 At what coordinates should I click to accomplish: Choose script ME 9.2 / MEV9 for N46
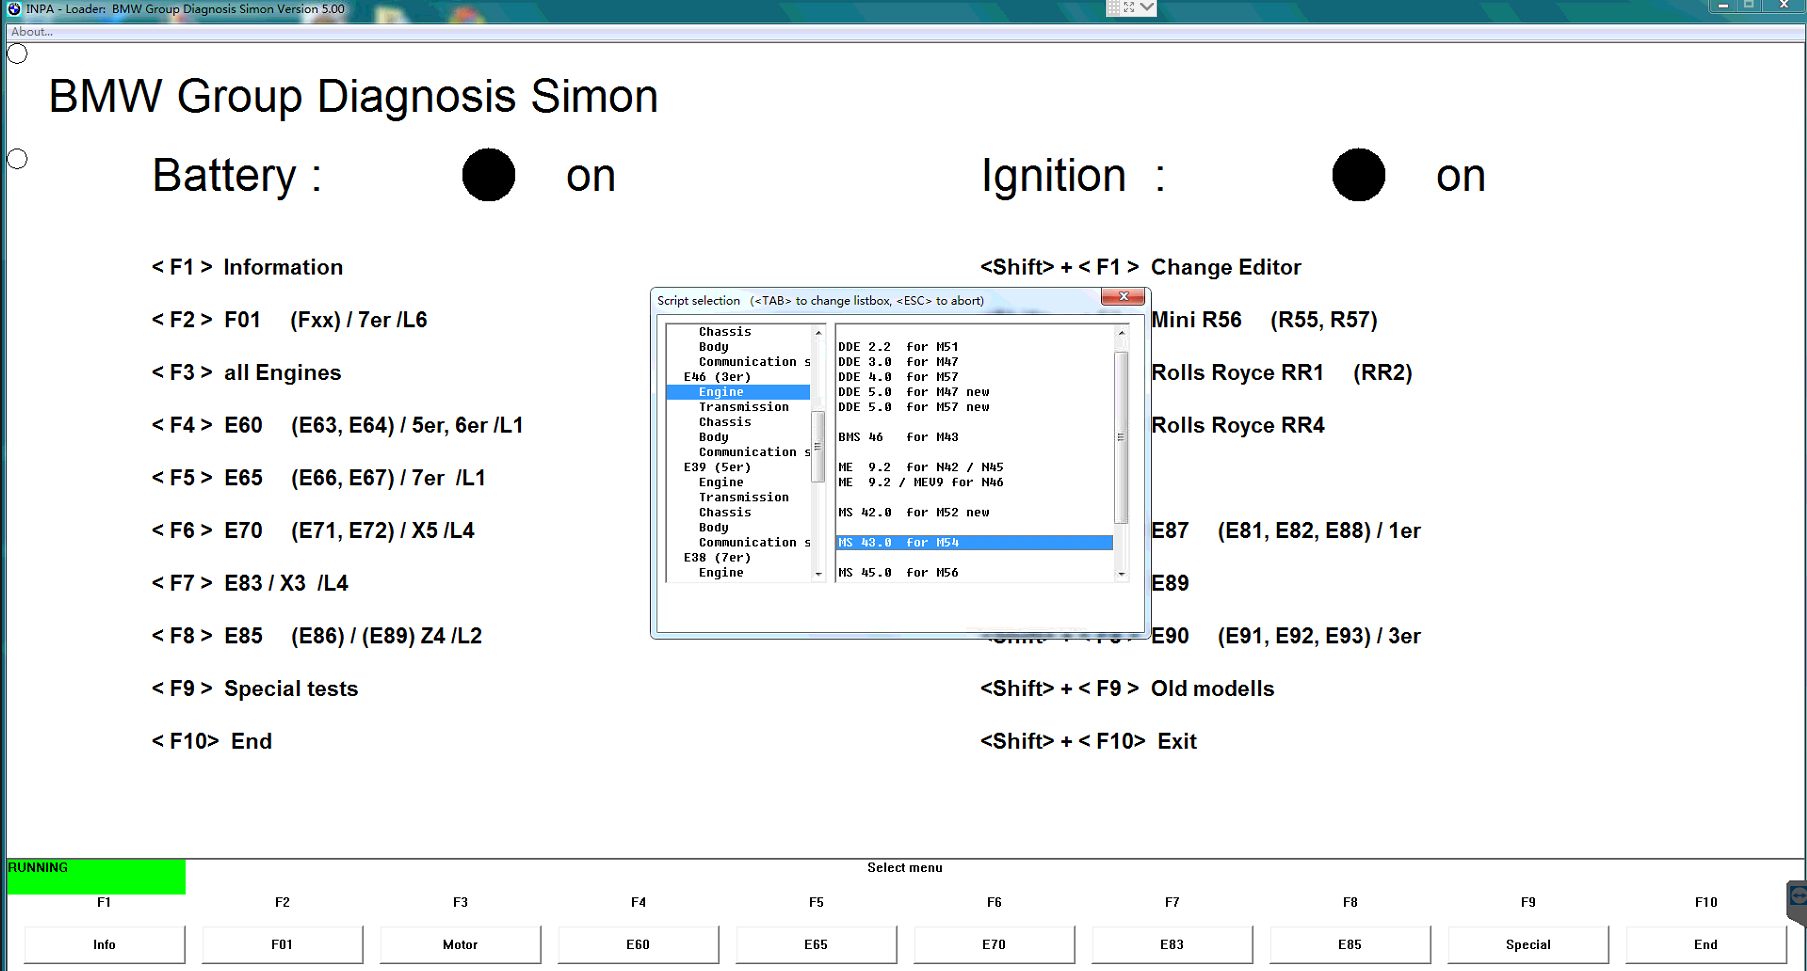tap(921, 482)
